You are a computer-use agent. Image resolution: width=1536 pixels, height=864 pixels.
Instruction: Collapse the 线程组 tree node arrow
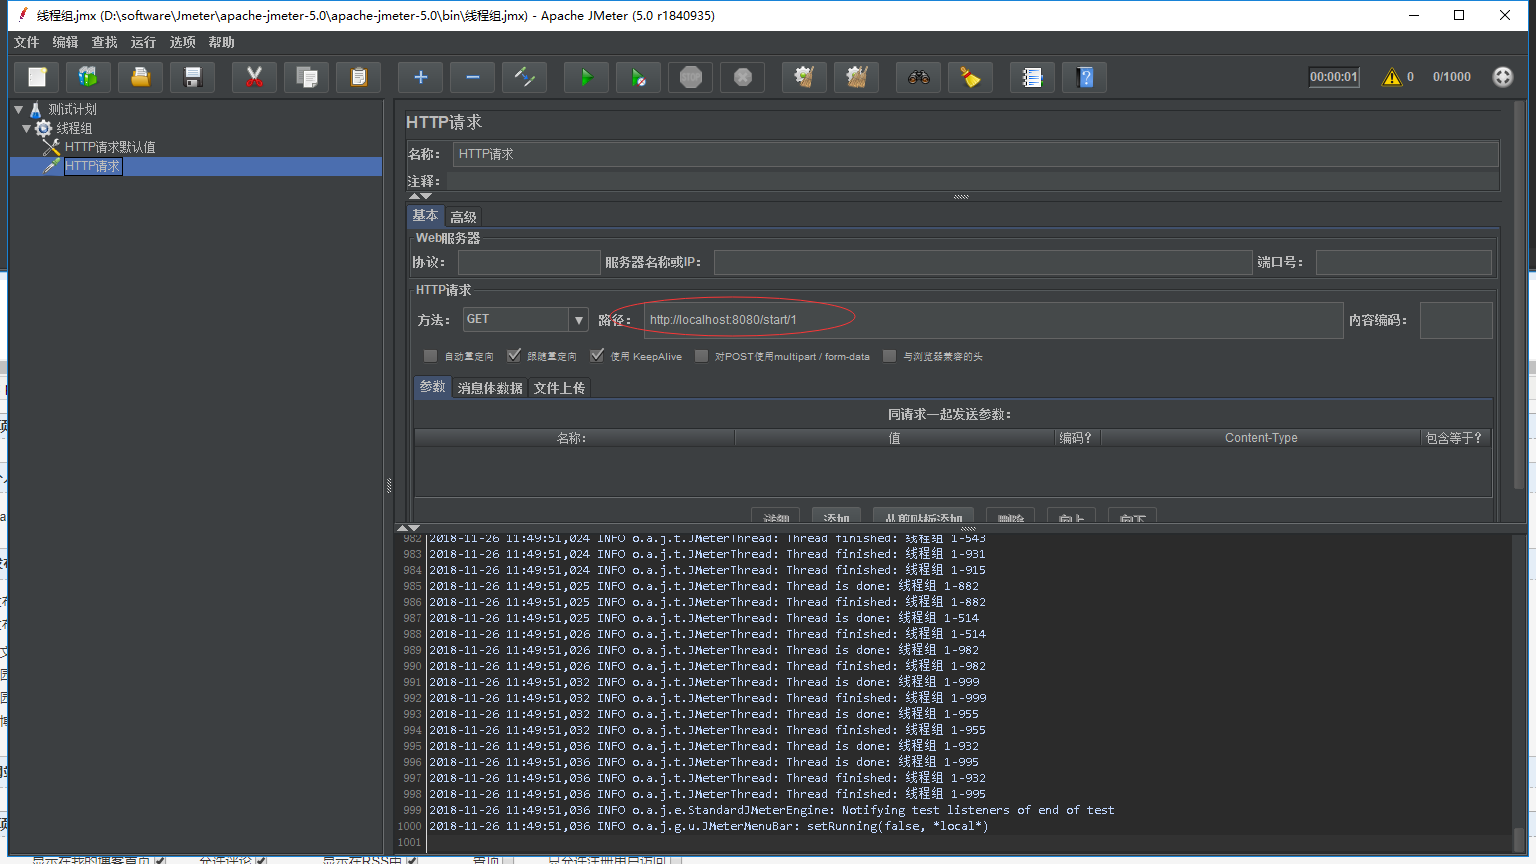[x=26, y=128]
